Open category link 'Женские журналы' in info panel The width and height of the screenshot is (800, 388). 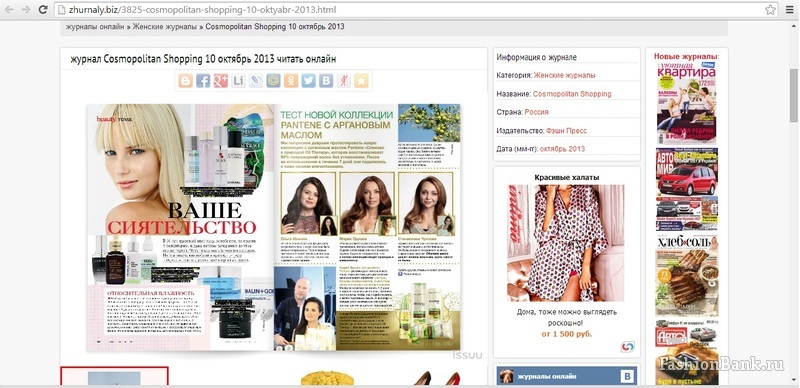point(564,75)
